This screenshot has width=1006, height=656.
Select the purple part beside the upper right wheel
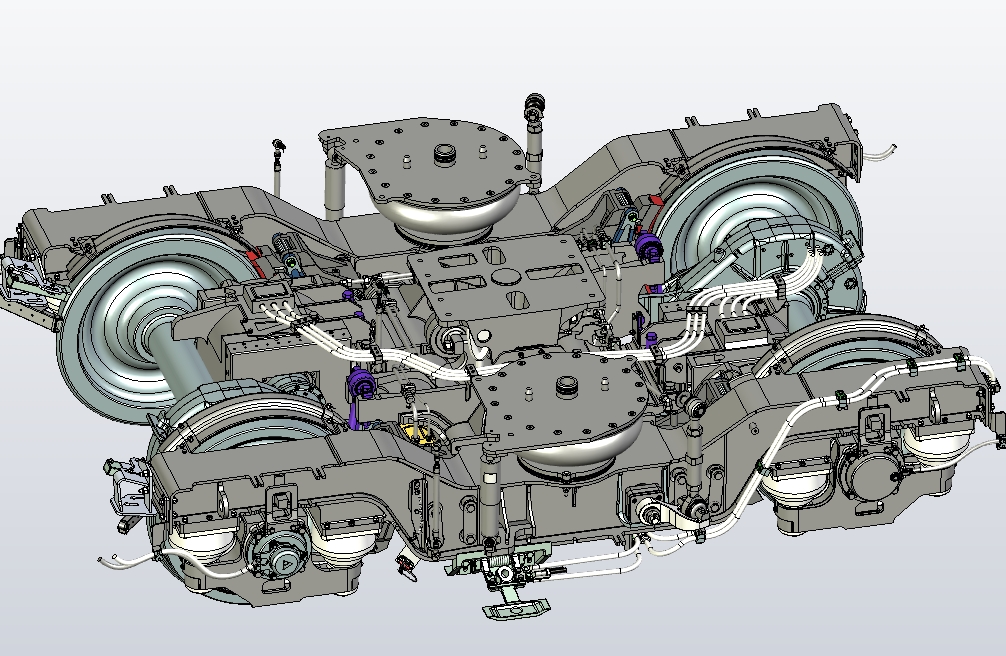coord(647,245)
